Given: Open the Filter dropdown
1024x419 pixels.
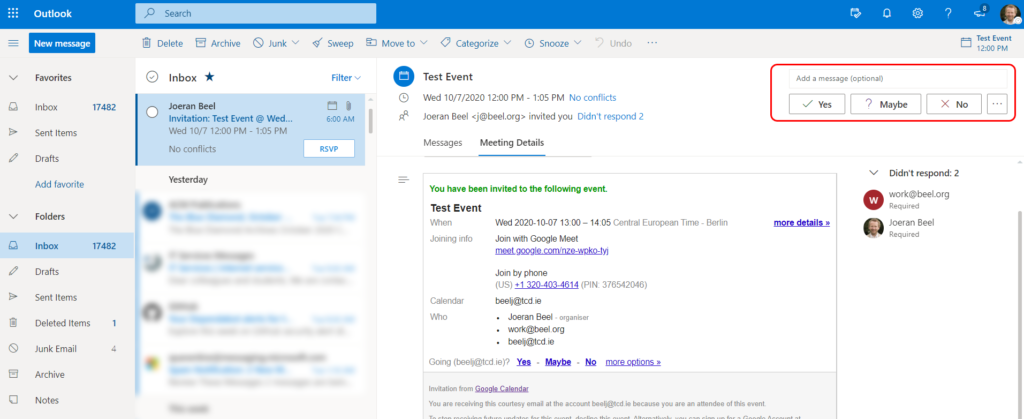Looking at the screenshot, I should (x=346, y=78).
